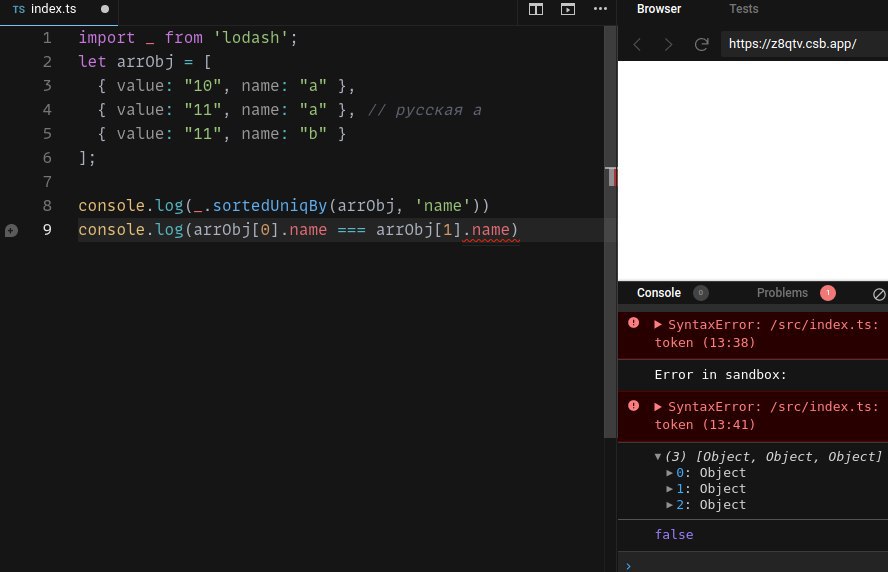Expand the 1: Object entry
The width and height of the screenshot is (888, 572).
669,489
